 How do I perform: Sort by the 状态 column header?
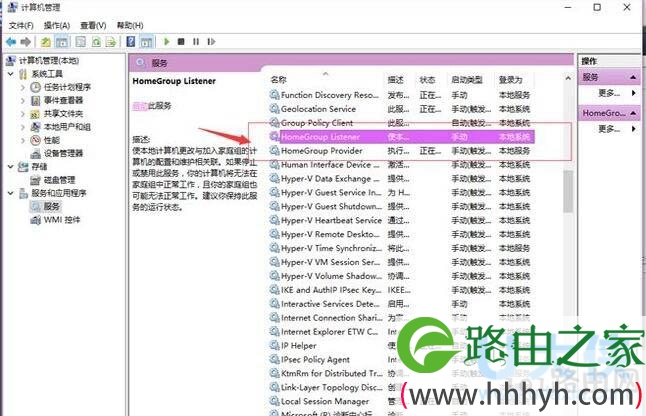(x=427, y=80)
